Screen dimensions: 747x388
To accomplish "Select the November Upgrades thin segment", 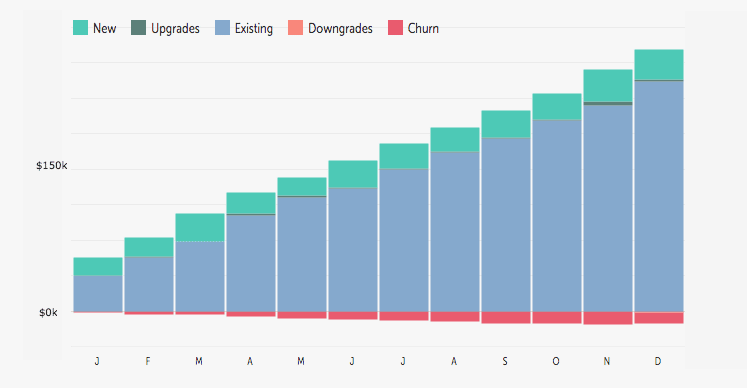I will coord(608,103).
